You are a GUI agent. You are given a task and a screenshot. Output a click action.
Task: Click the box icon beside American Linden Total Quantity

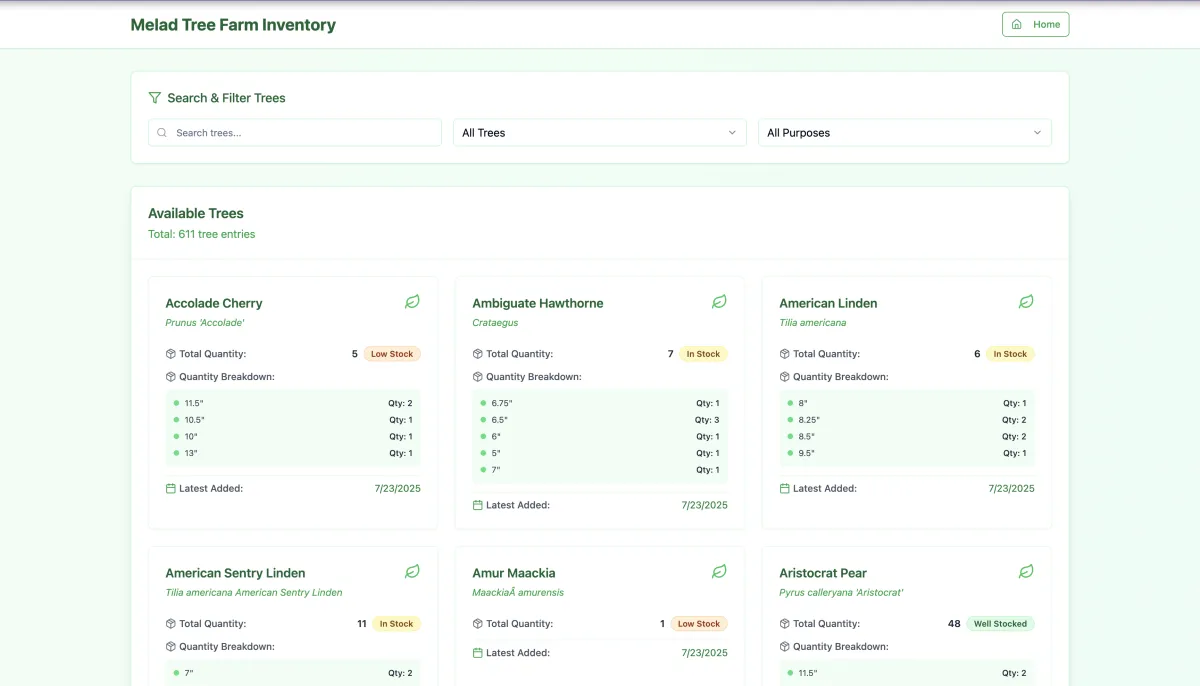click(x=785, y=354)
